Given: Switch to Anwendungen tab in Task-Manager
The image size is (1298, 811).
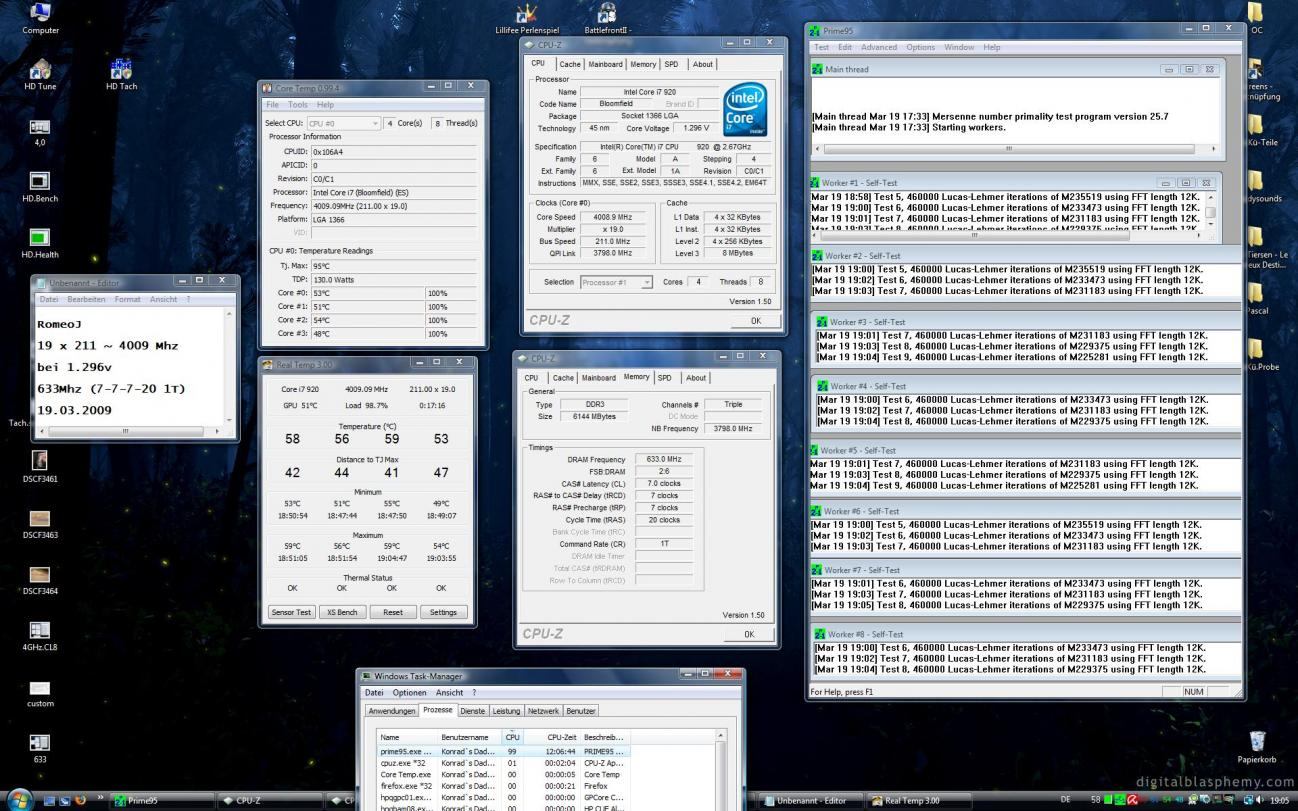Looking at the screenshot, I should click(392, 711).
